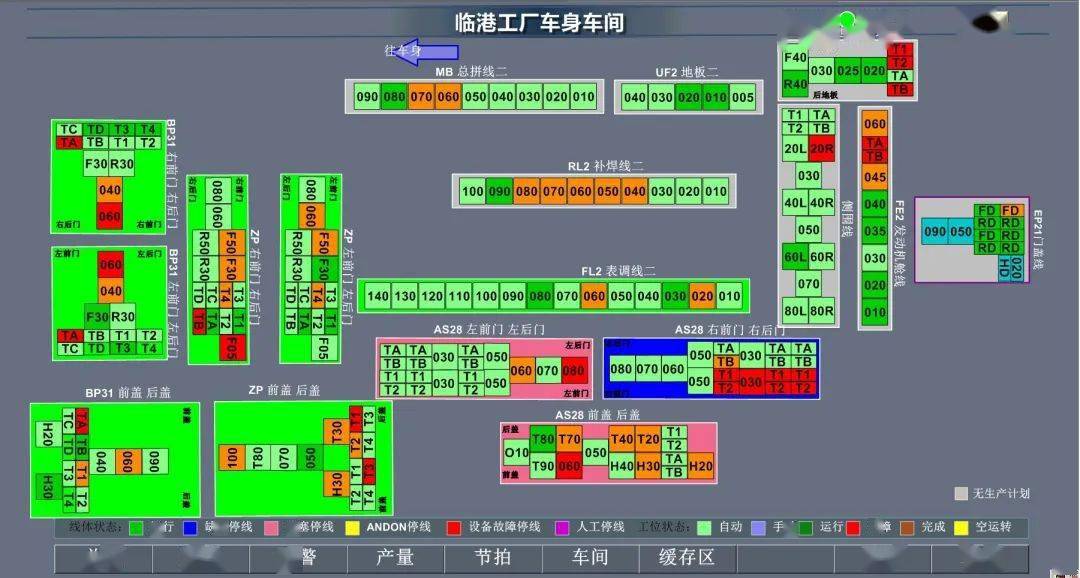The height and width of the screenshot is (578, 1080).
Task: Open orange station 045 on FE2 发动机舱线
Action: point(874,178)
